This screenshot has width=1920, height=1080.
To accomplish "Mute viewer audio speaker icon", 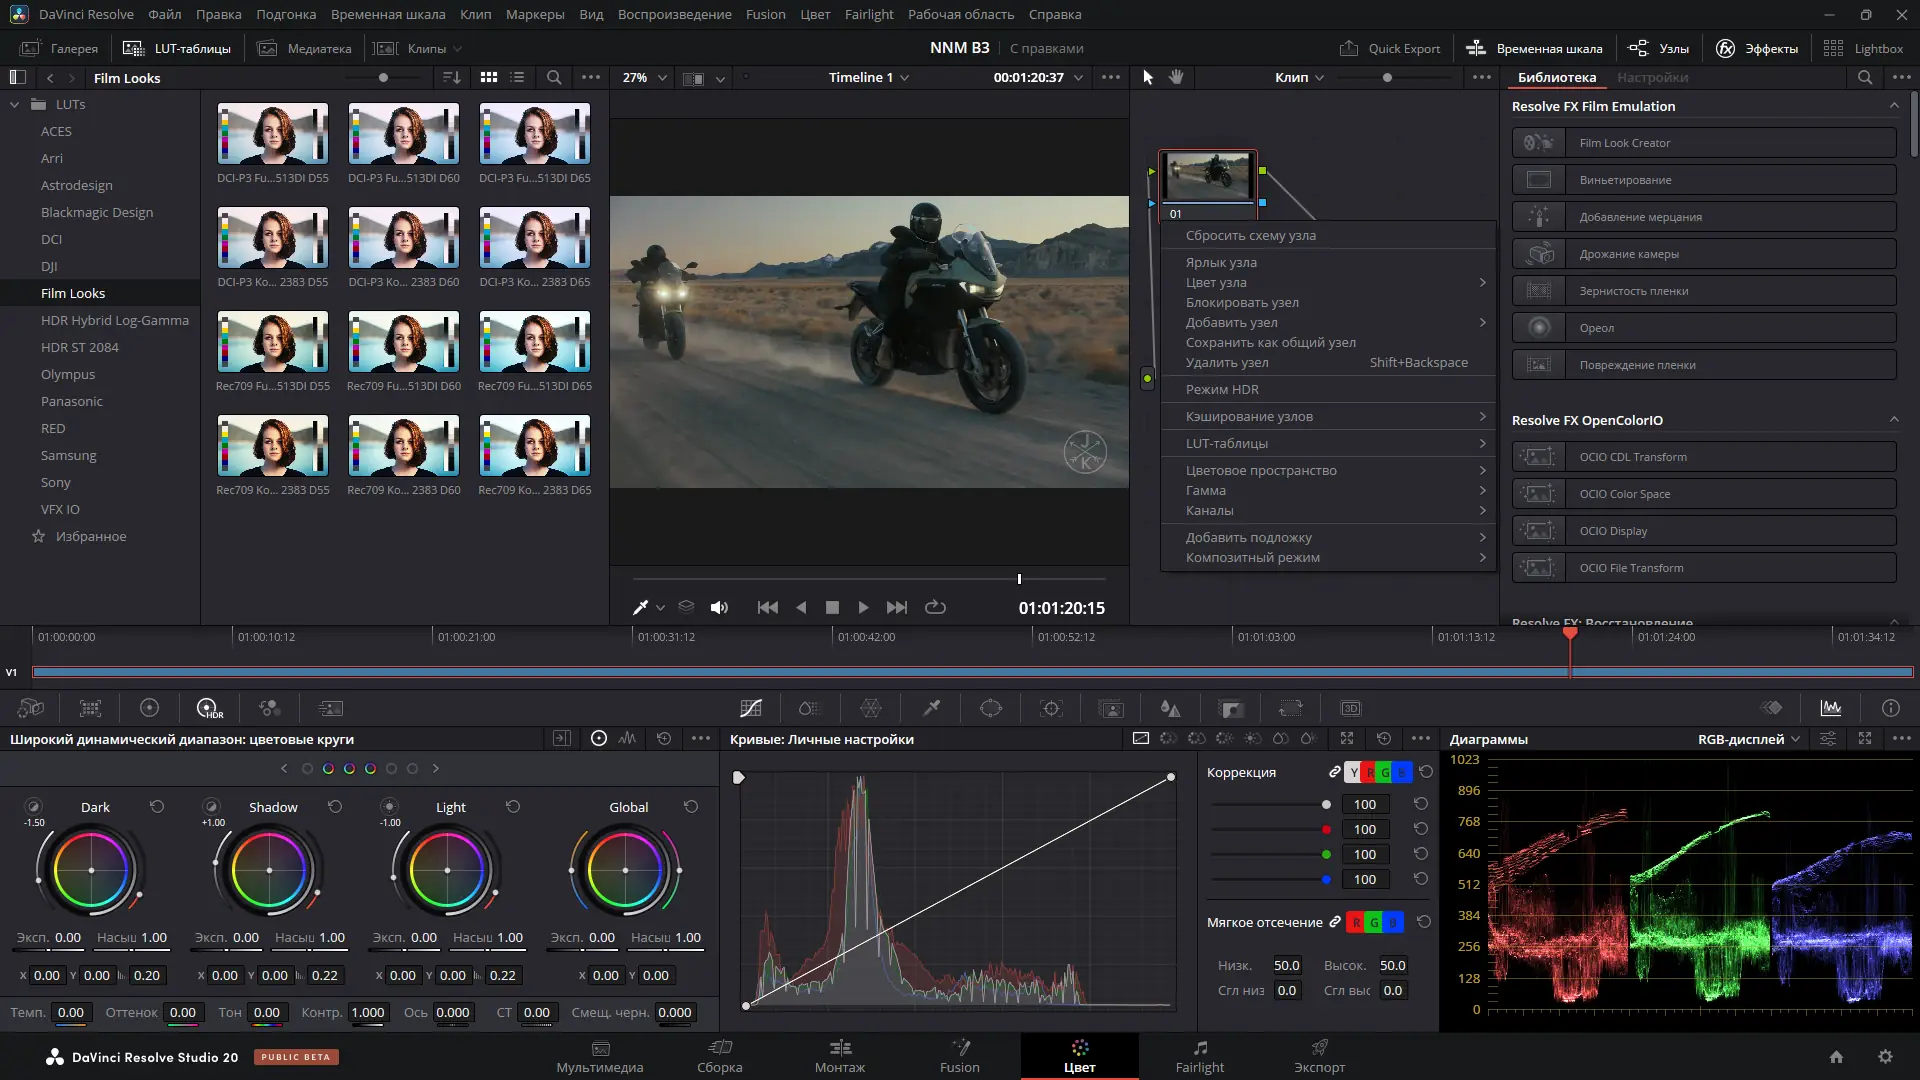I will 719,607.
